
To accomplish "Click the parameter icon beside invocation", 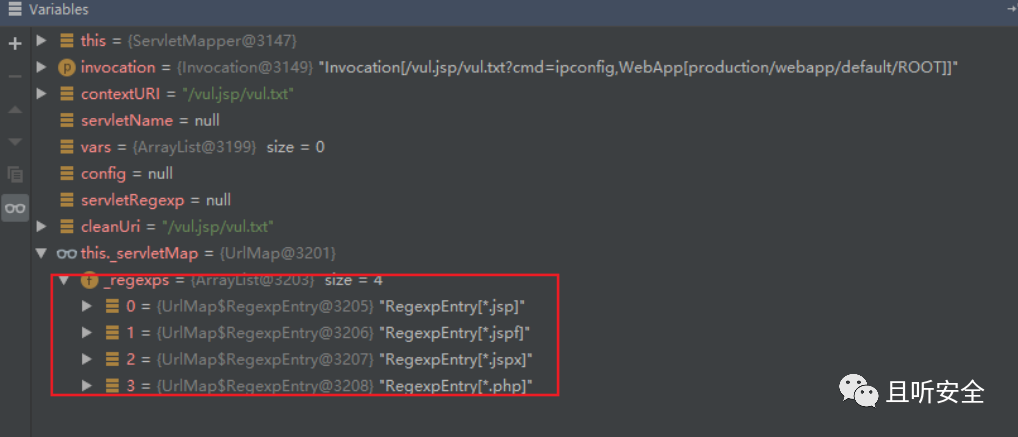I will [66, 68].
